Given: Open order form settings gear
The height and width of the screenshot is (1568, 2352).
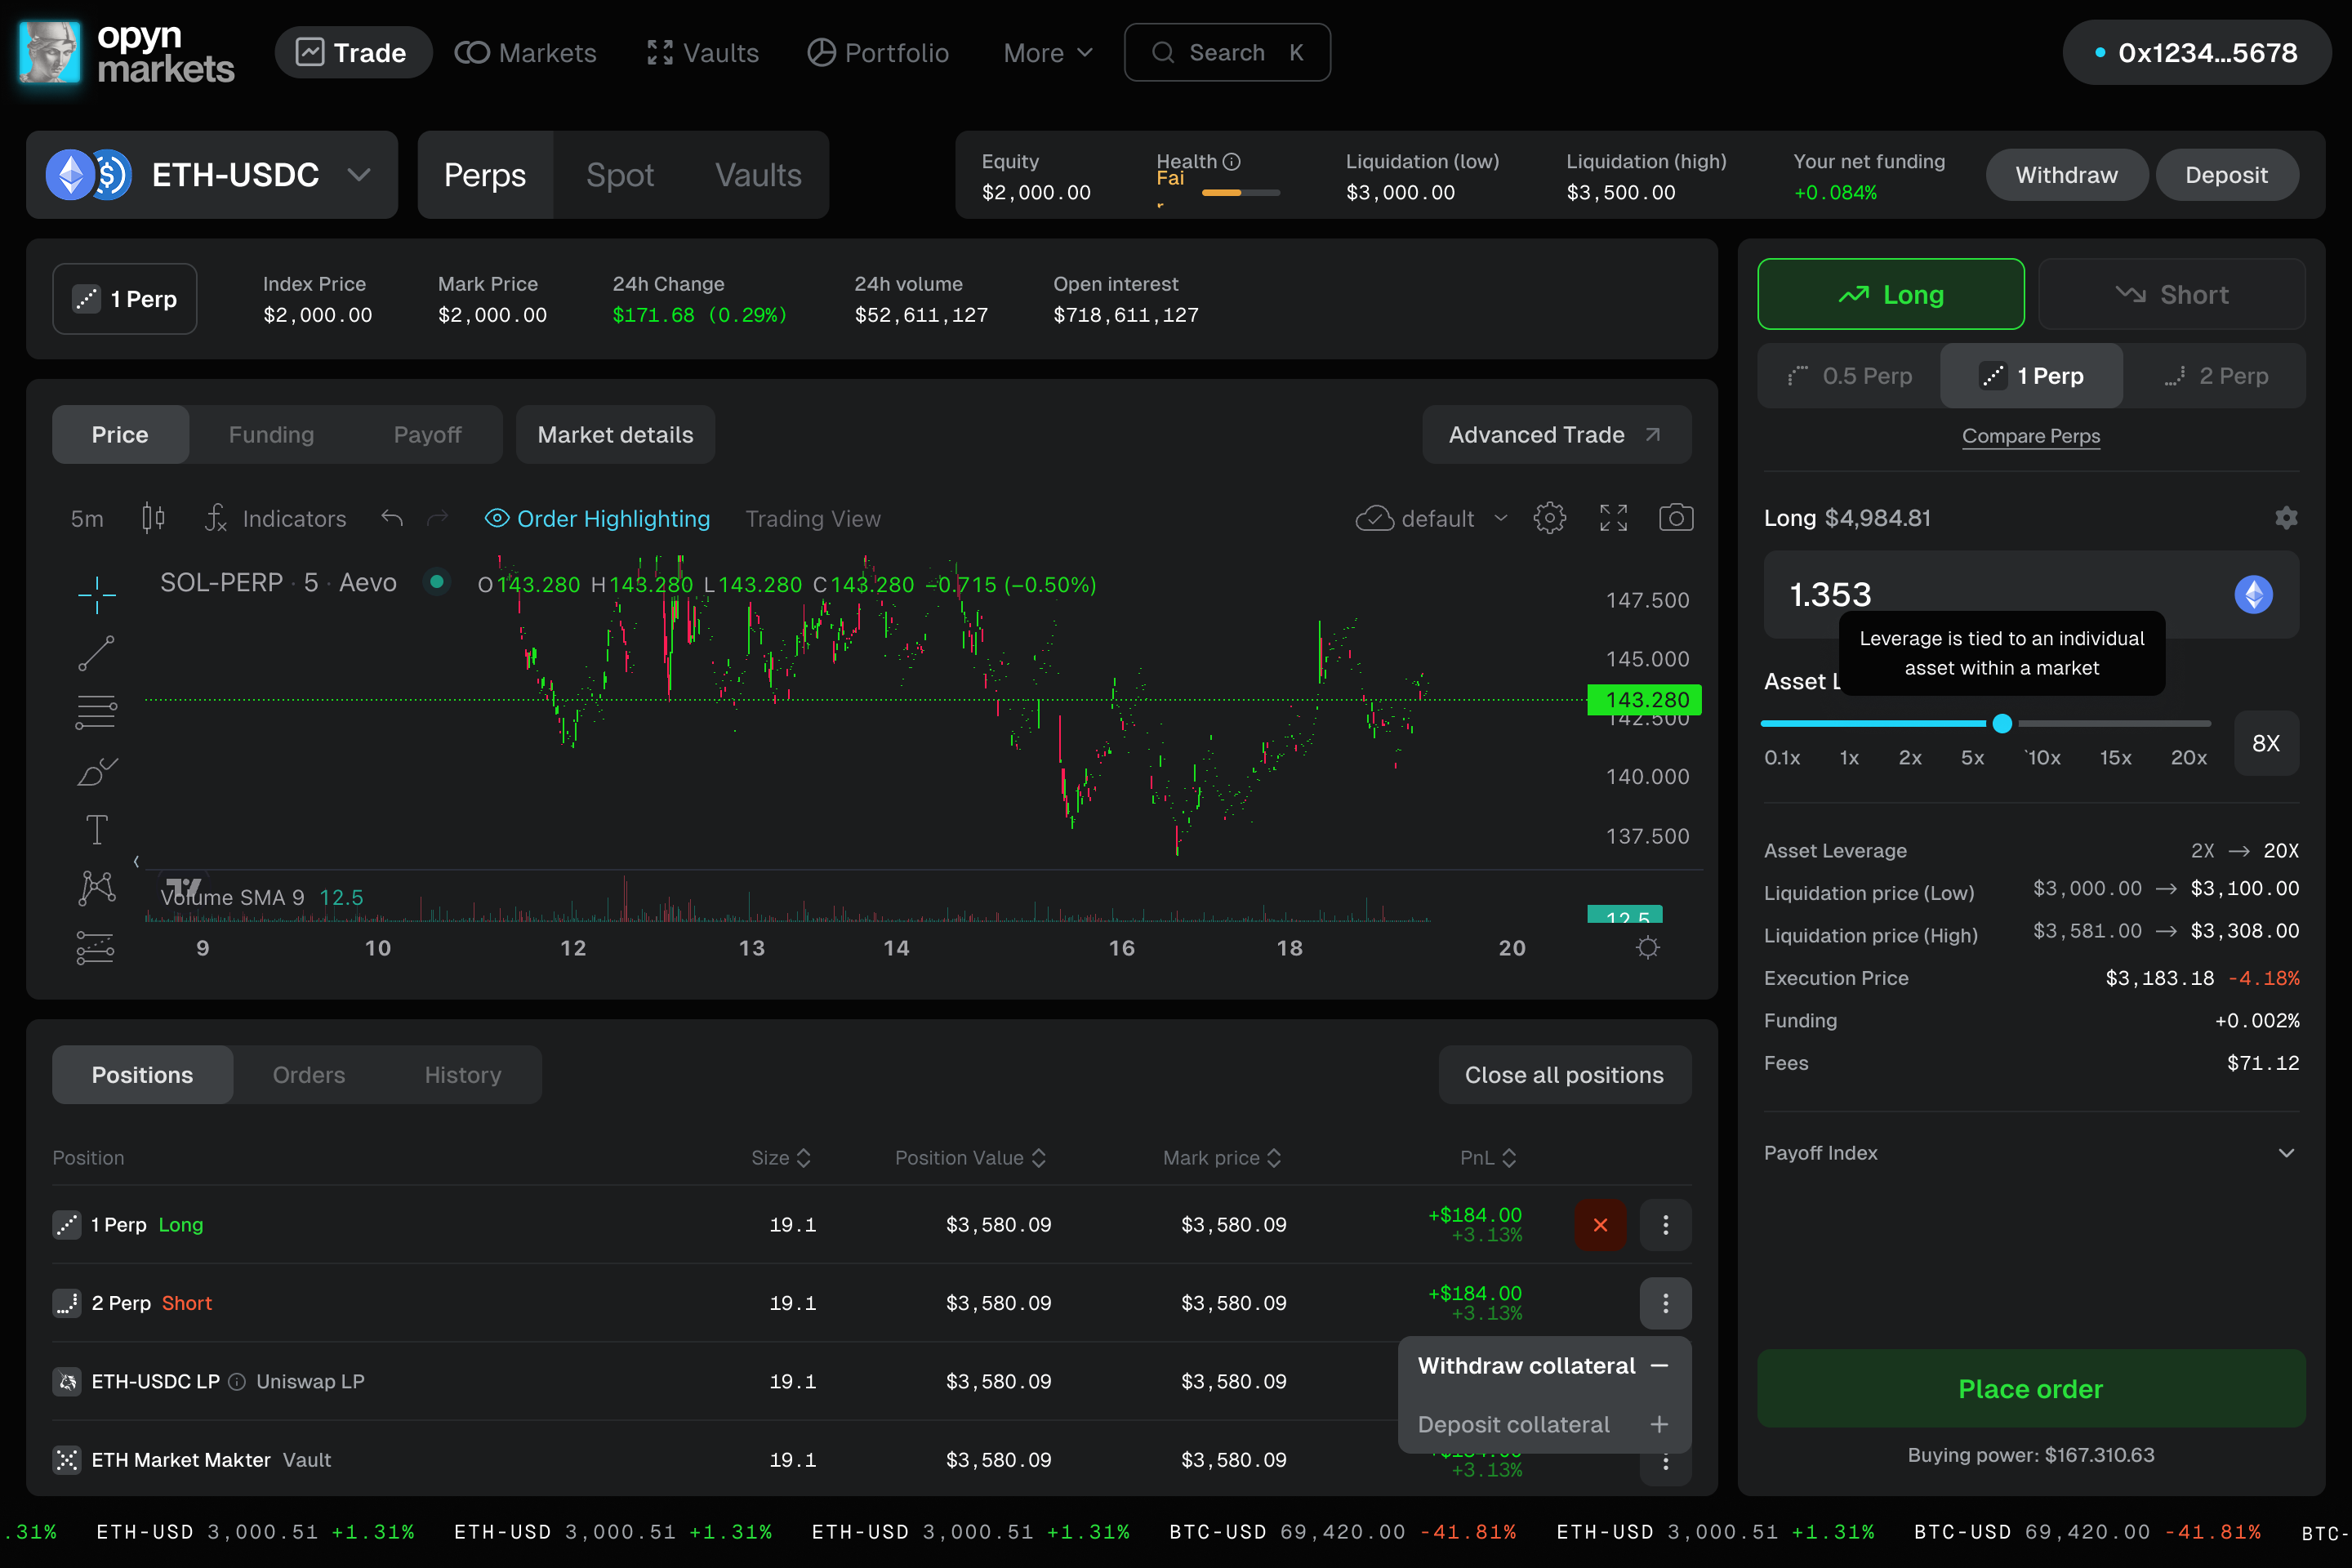Looking at the screenshot, I should pyautogui.click(x=2286, y=518).
